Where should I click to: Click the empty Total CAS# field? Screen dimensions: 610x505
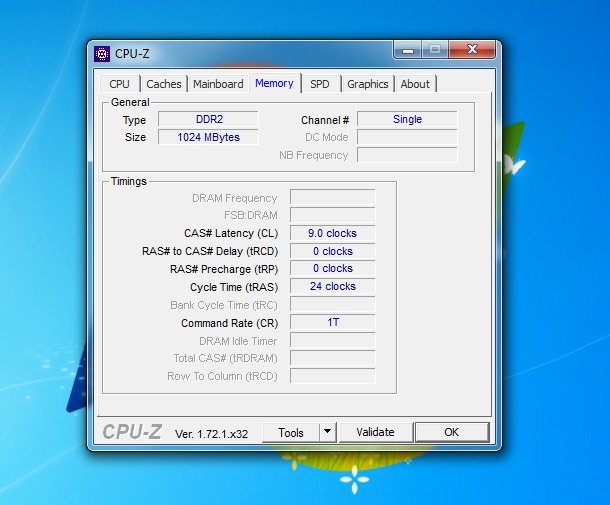point(333,358)
